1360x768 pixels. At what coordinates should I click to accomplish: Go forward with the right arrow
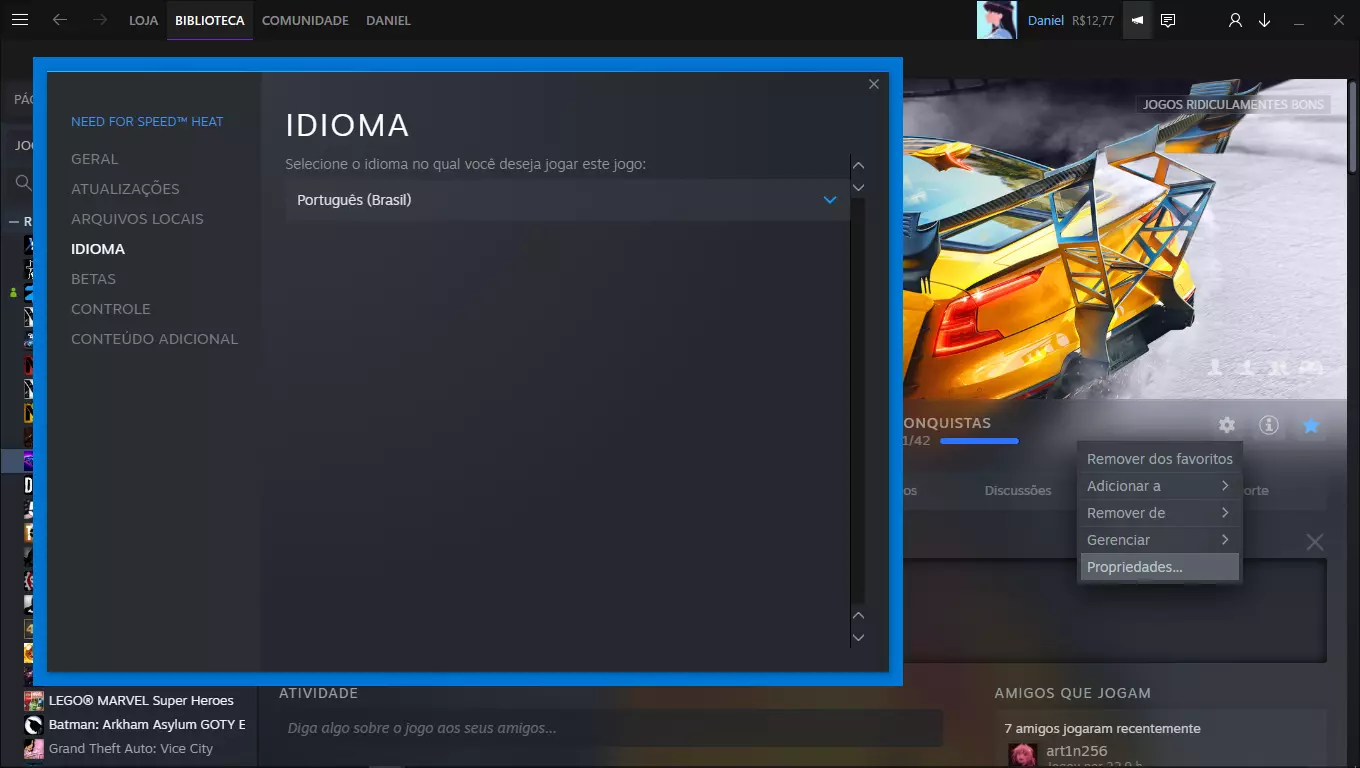[x=100, y=20]
